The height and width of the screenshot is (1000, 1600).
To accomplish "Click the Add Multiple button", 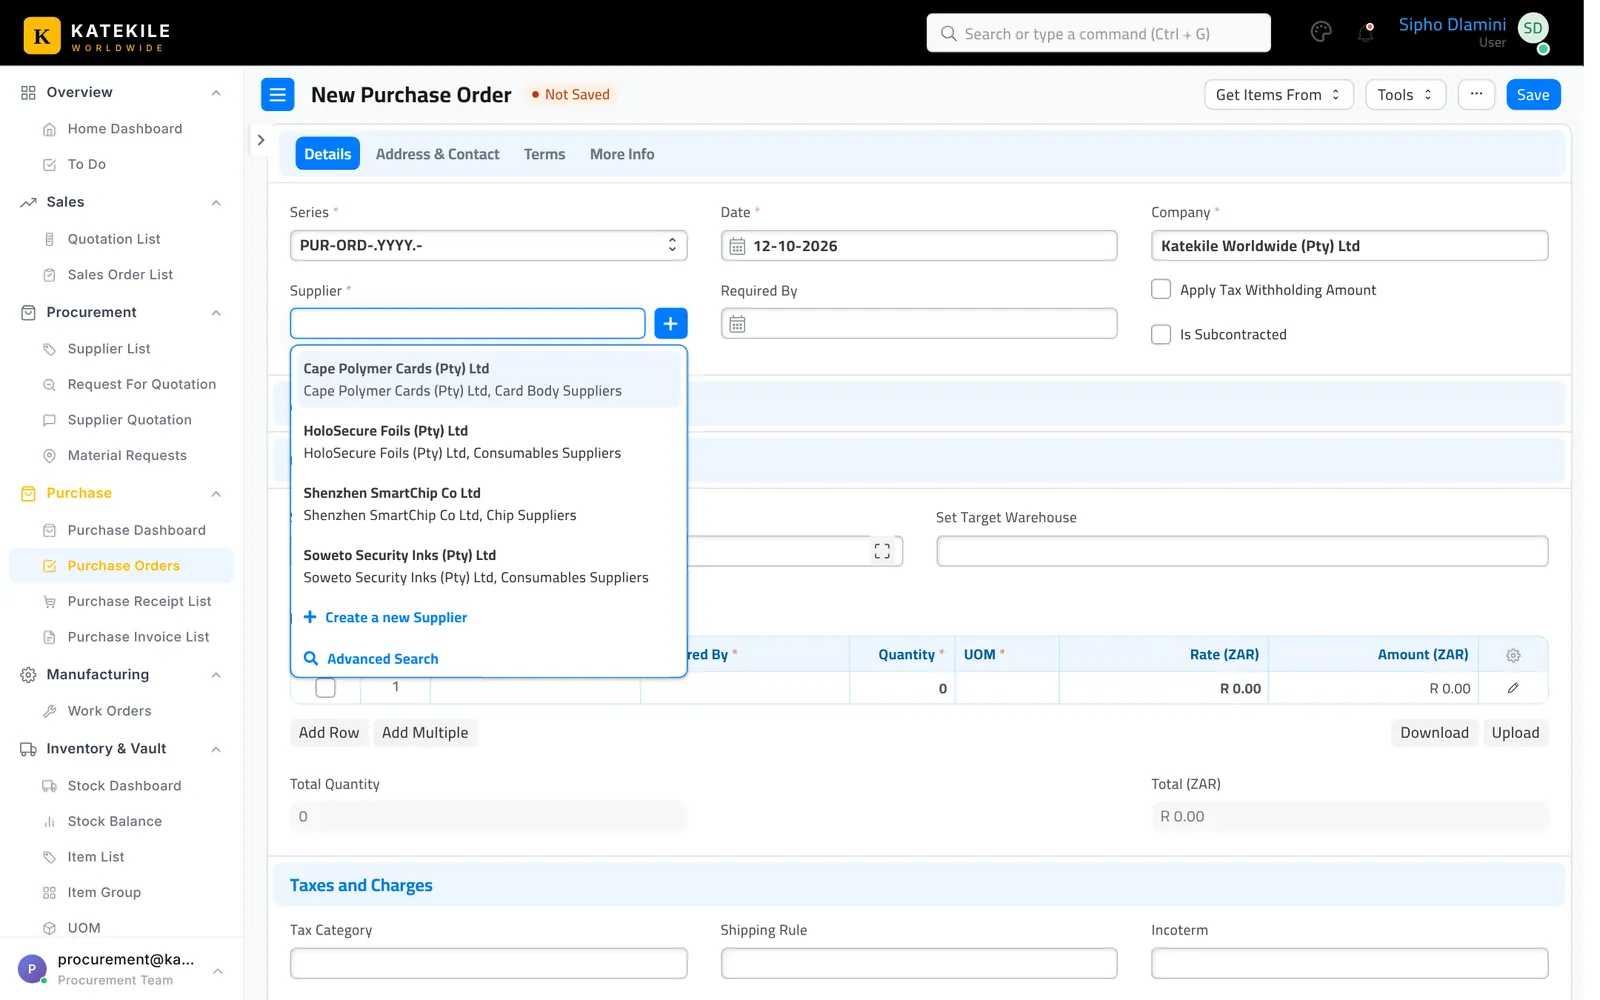I will pos(425,733).
